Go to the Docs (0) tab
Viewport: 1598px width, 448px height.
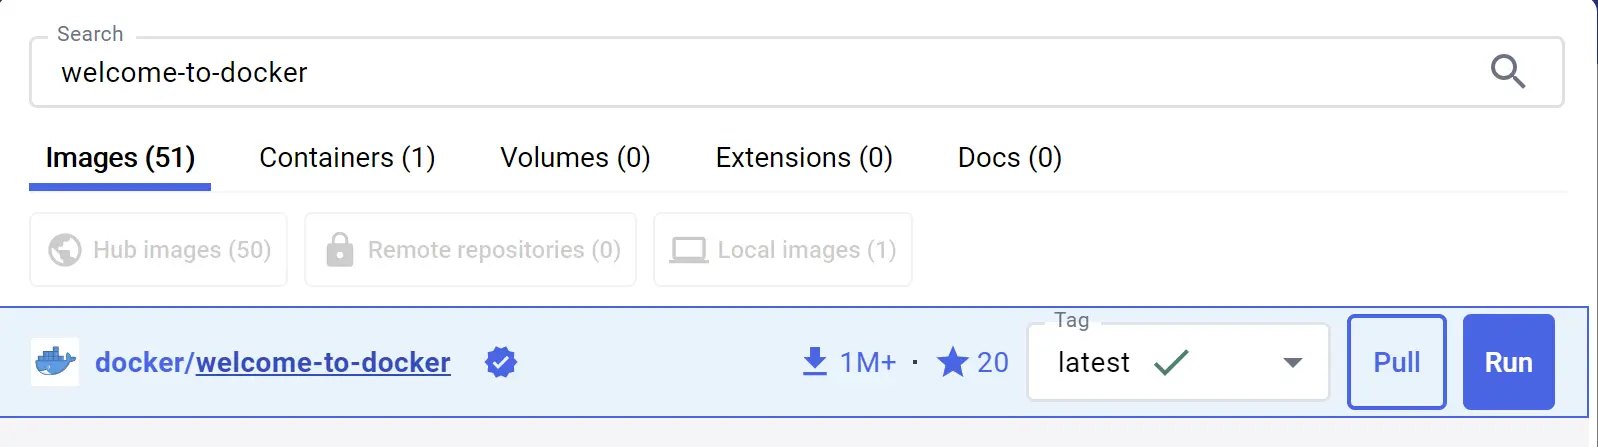pos(1009,158)
